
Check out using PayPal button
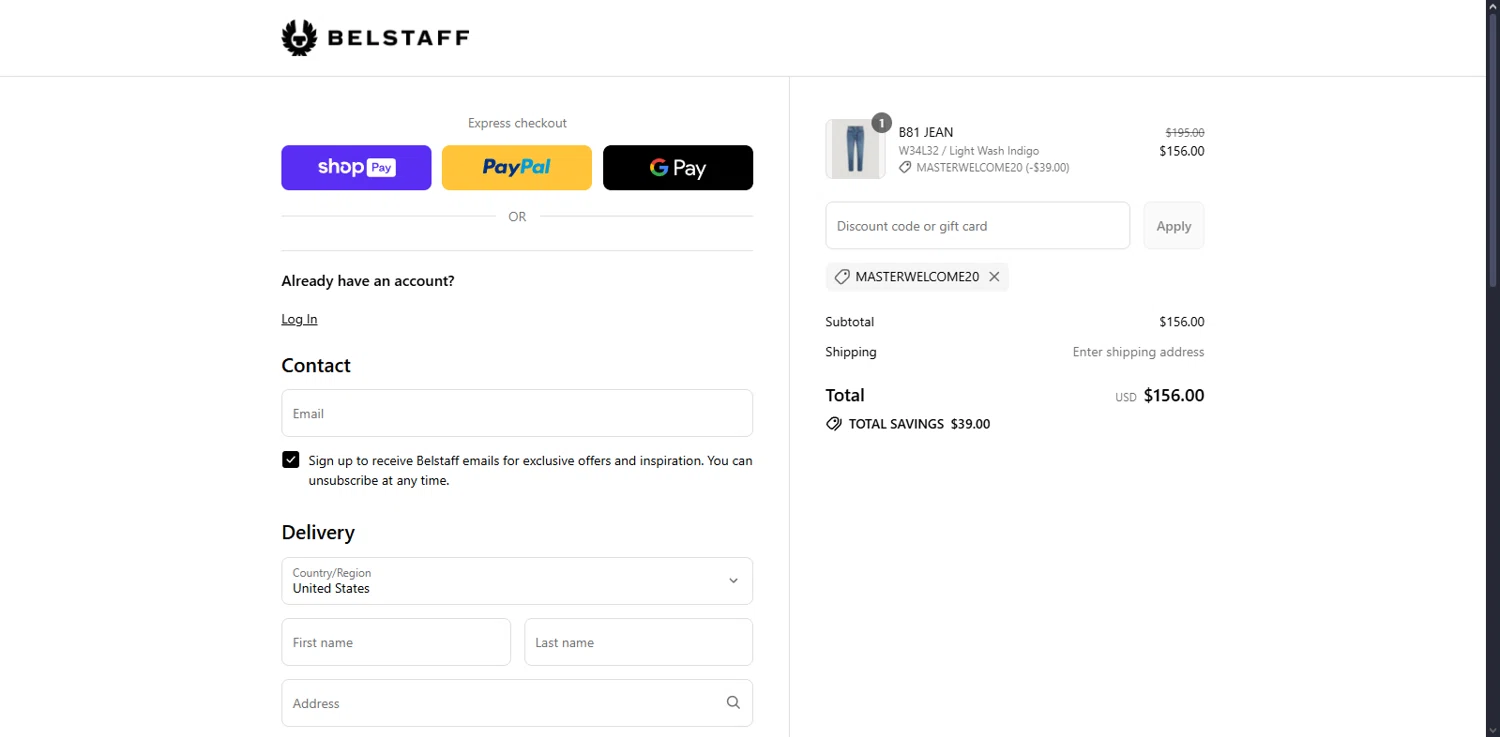point(517,167)
